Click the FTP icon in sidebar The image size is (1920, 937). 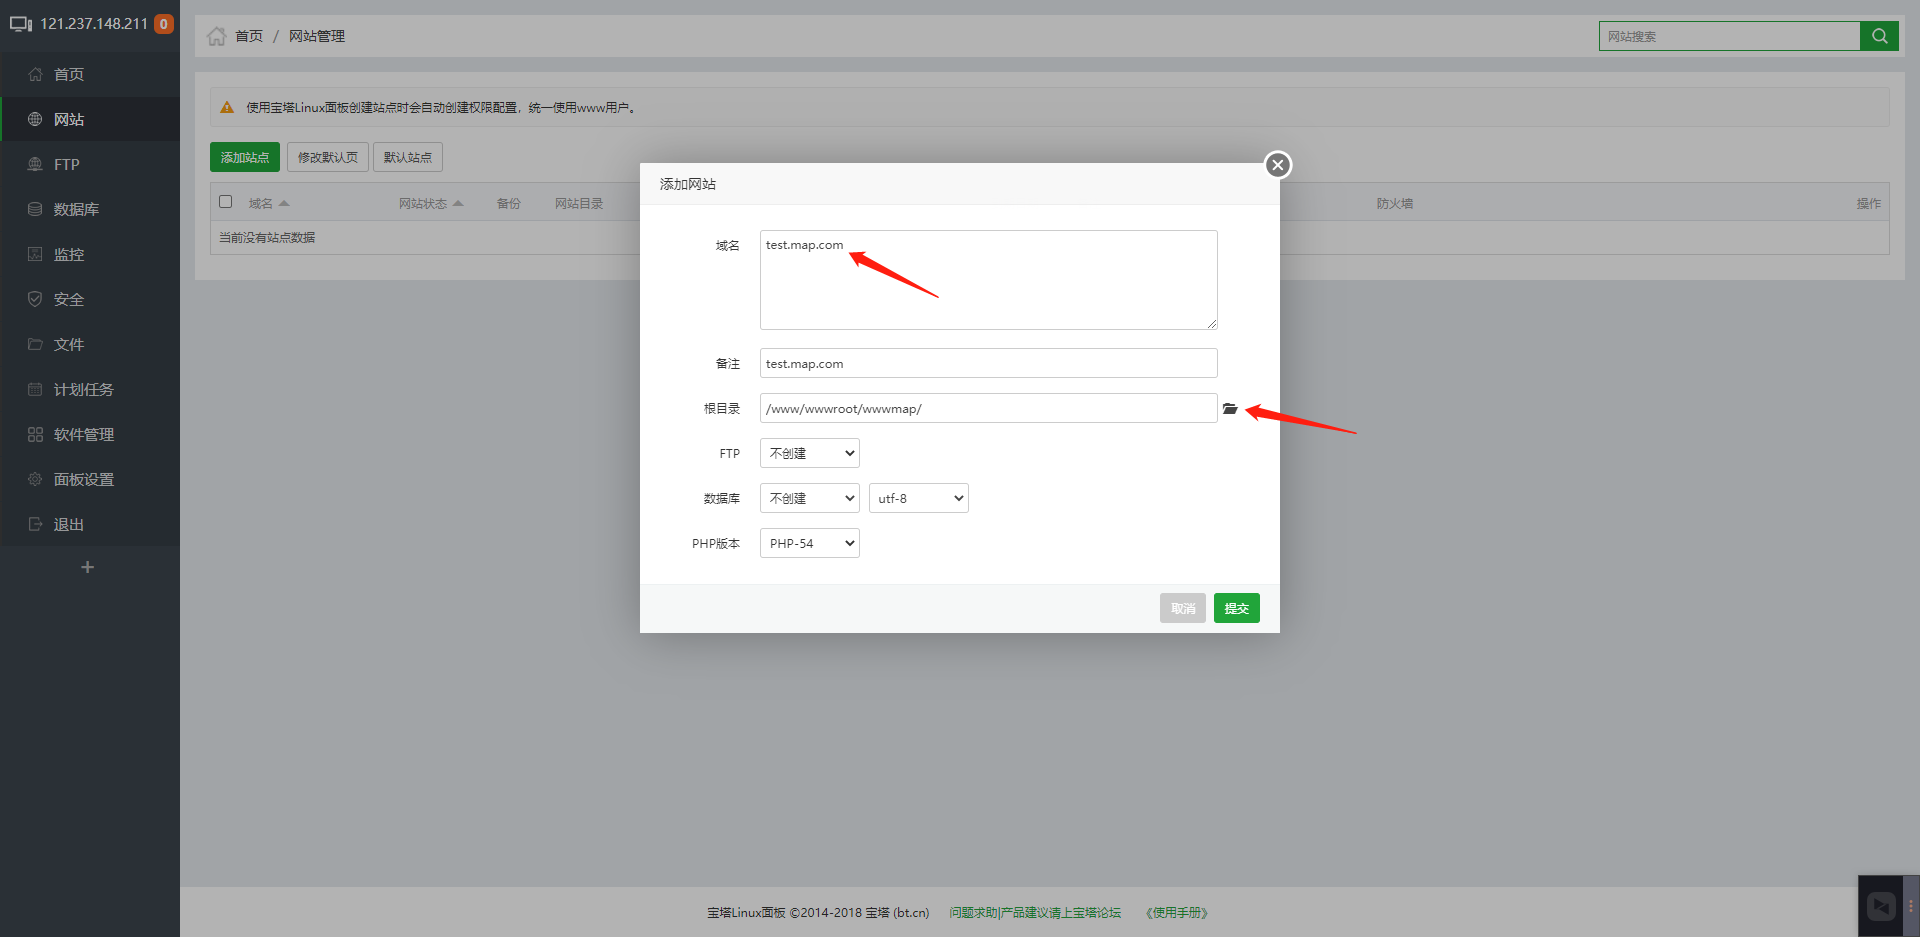point(35,164)
